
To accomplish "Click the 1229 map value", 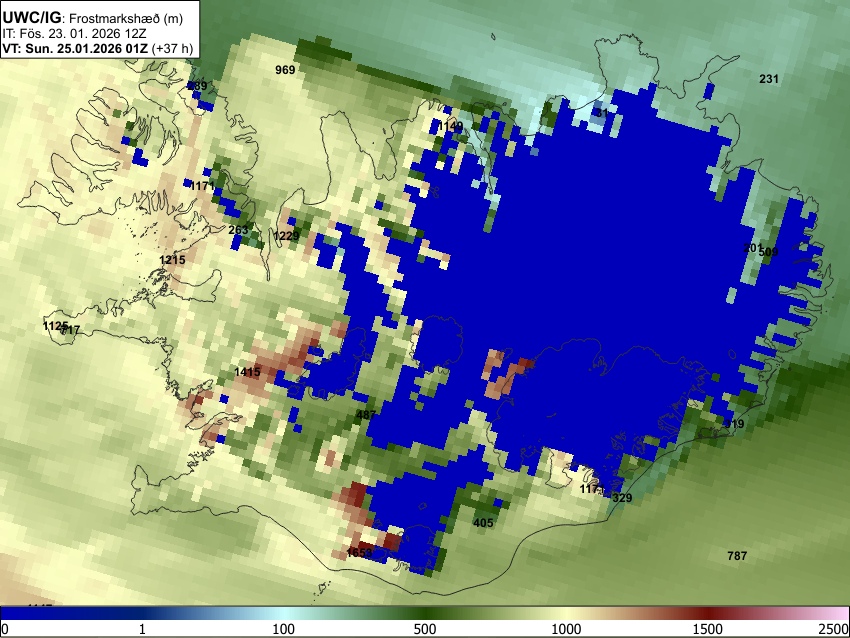I will click(x=286, y=236).
